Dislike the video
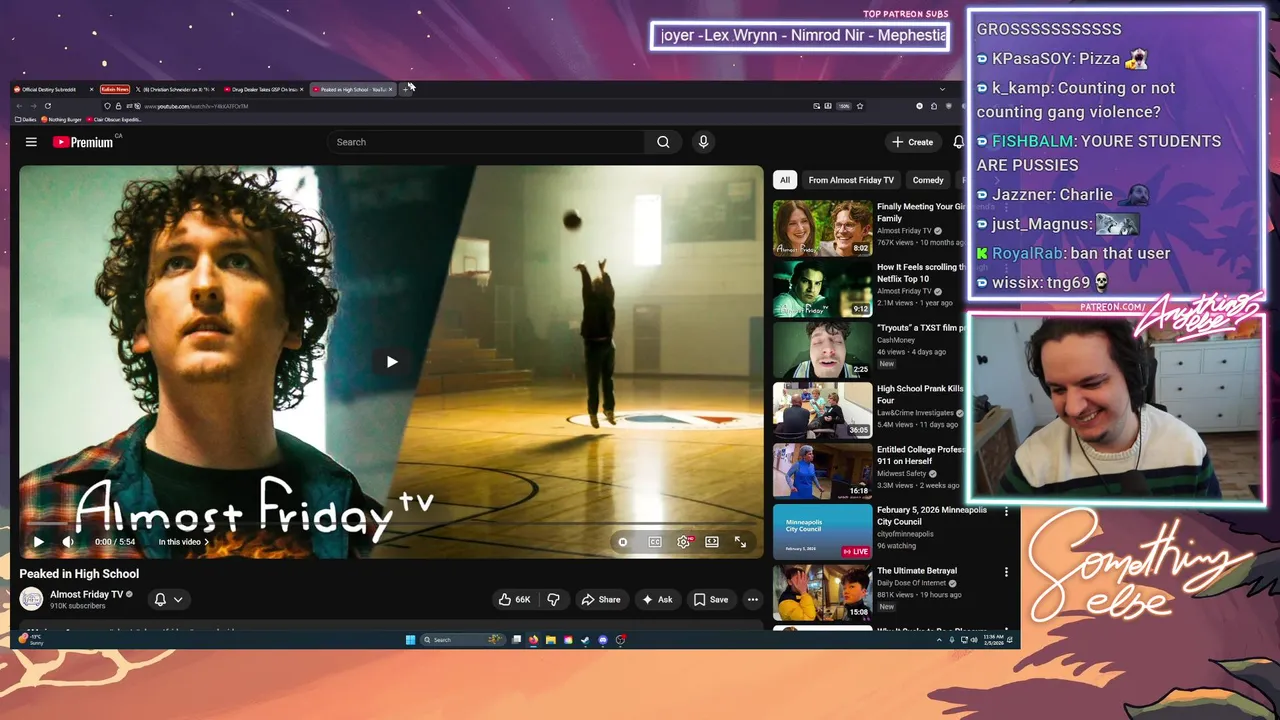The height and width of the screenshot is (720, 1280). tap(553, 599)
